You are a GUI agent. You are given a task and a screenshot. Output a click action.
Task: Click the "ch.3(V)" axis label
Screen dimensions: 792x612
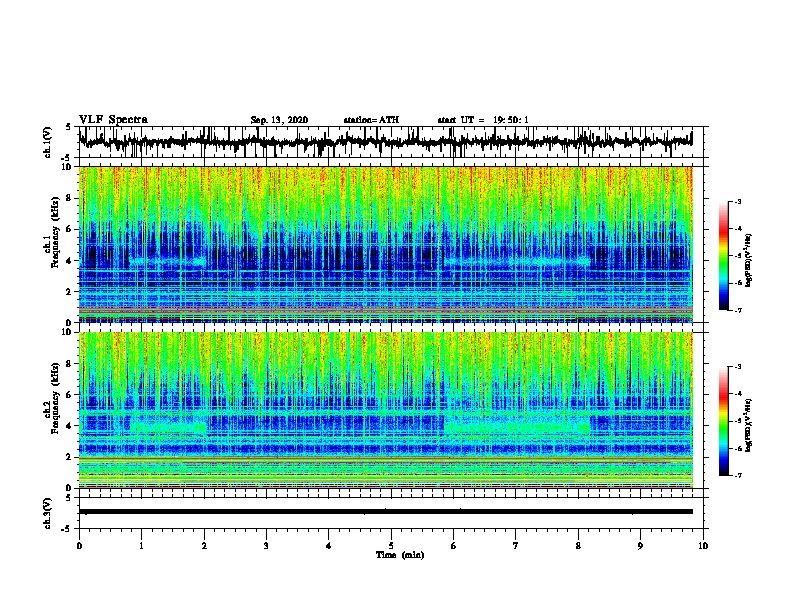[47, 513]
